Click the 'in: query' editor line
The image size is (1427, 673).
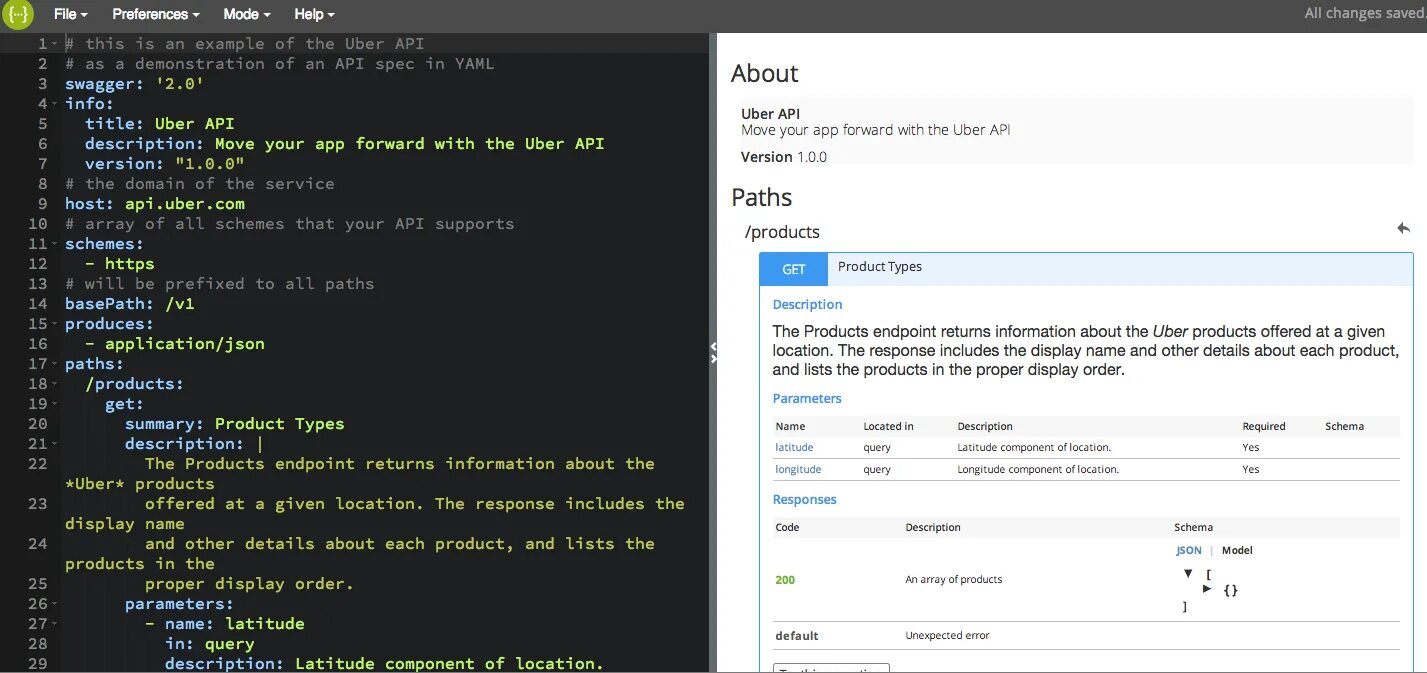210,644
